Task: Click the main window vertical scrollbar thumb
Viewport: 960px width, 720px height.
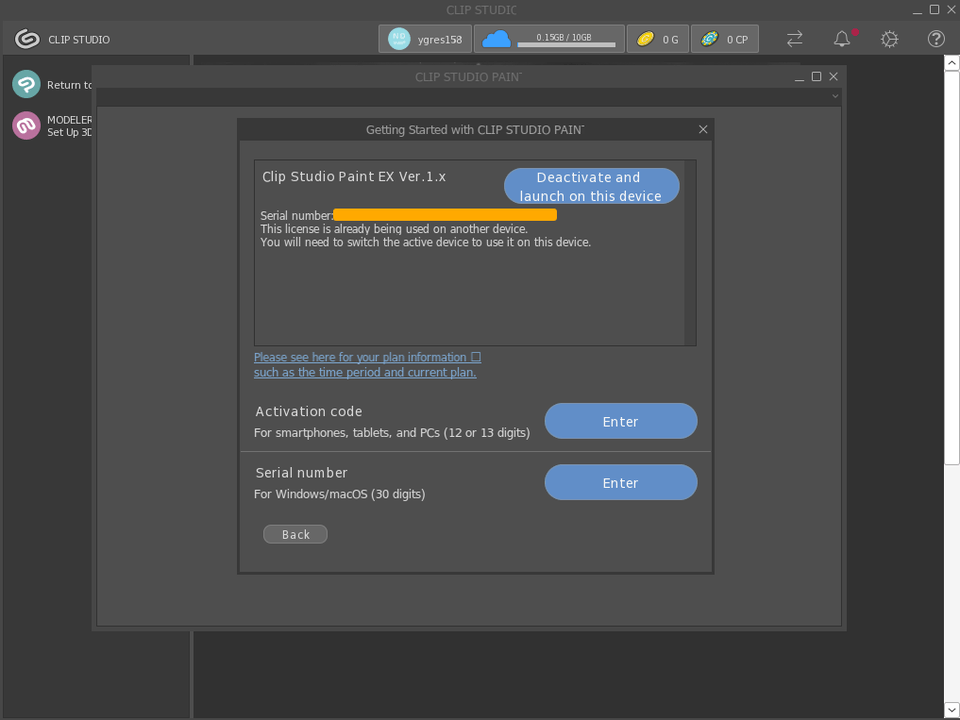Action: [952, 268]
